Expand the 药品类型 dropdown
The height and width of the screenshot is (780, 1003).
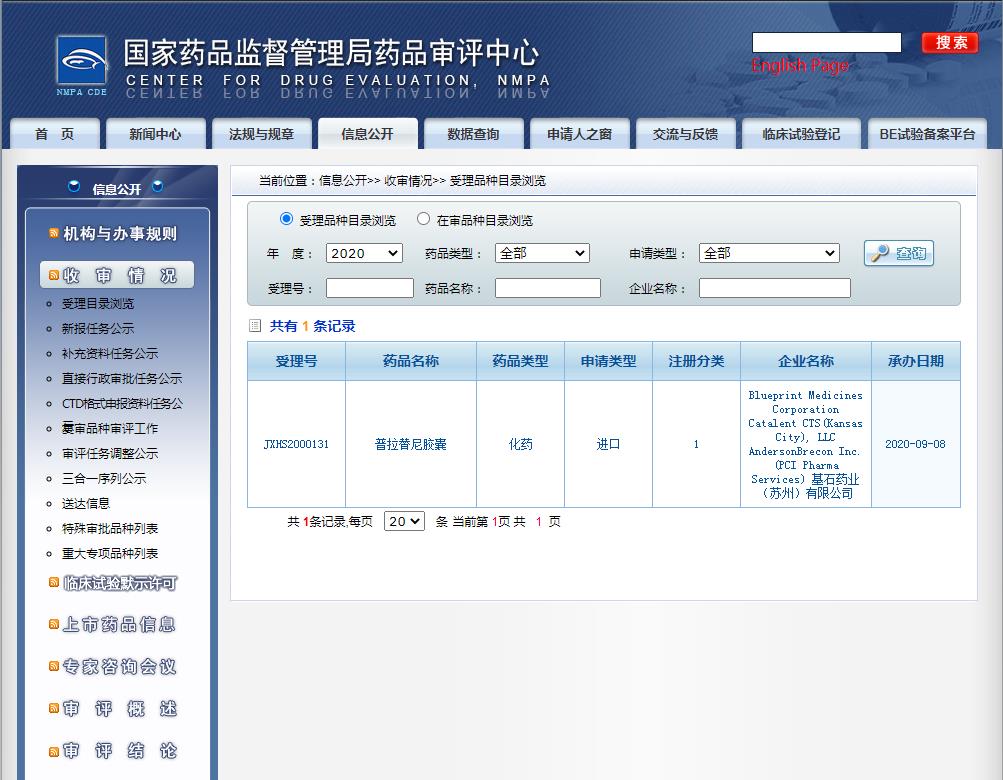click(542, 254)
